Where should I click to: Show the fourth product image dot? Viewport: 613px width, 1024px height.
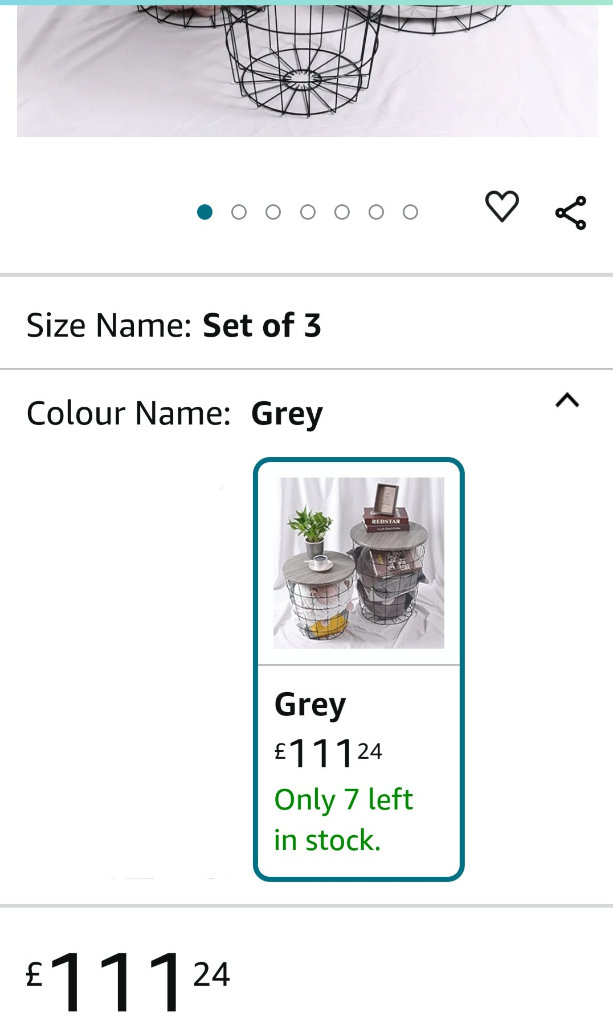[308, 212]
